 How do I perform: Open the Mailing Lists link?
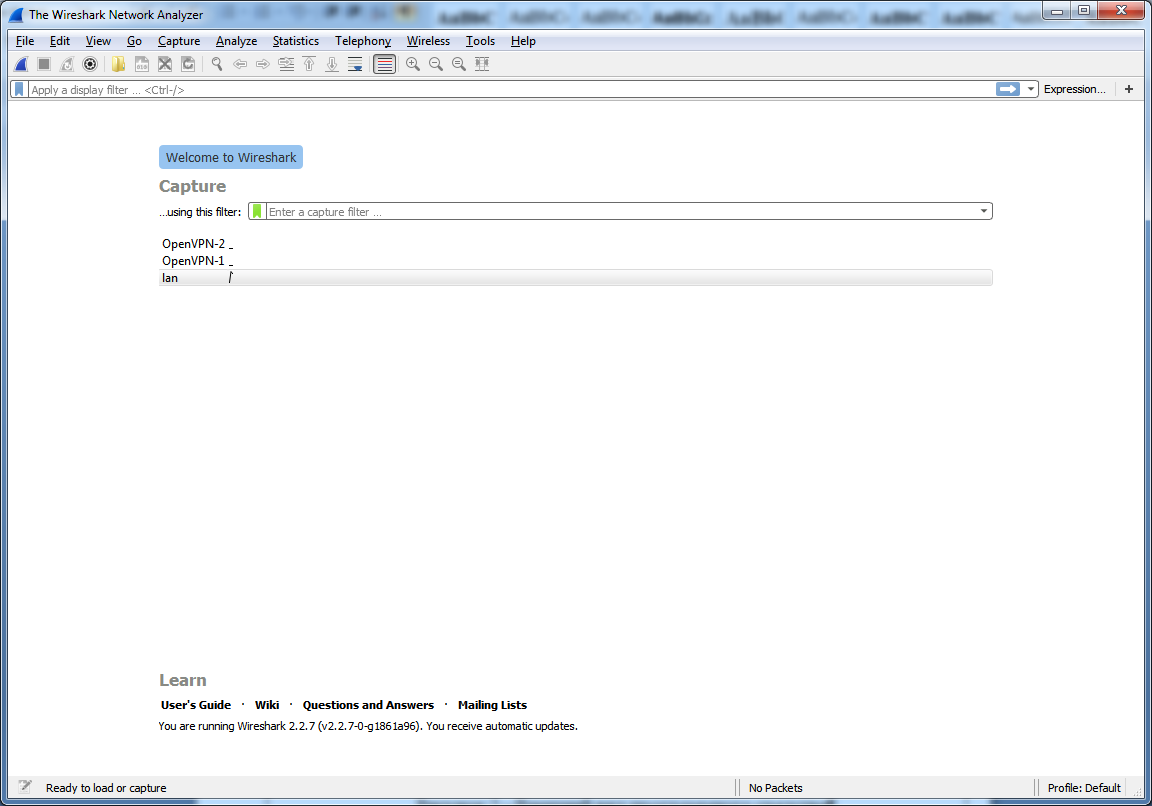pos(492,705)
